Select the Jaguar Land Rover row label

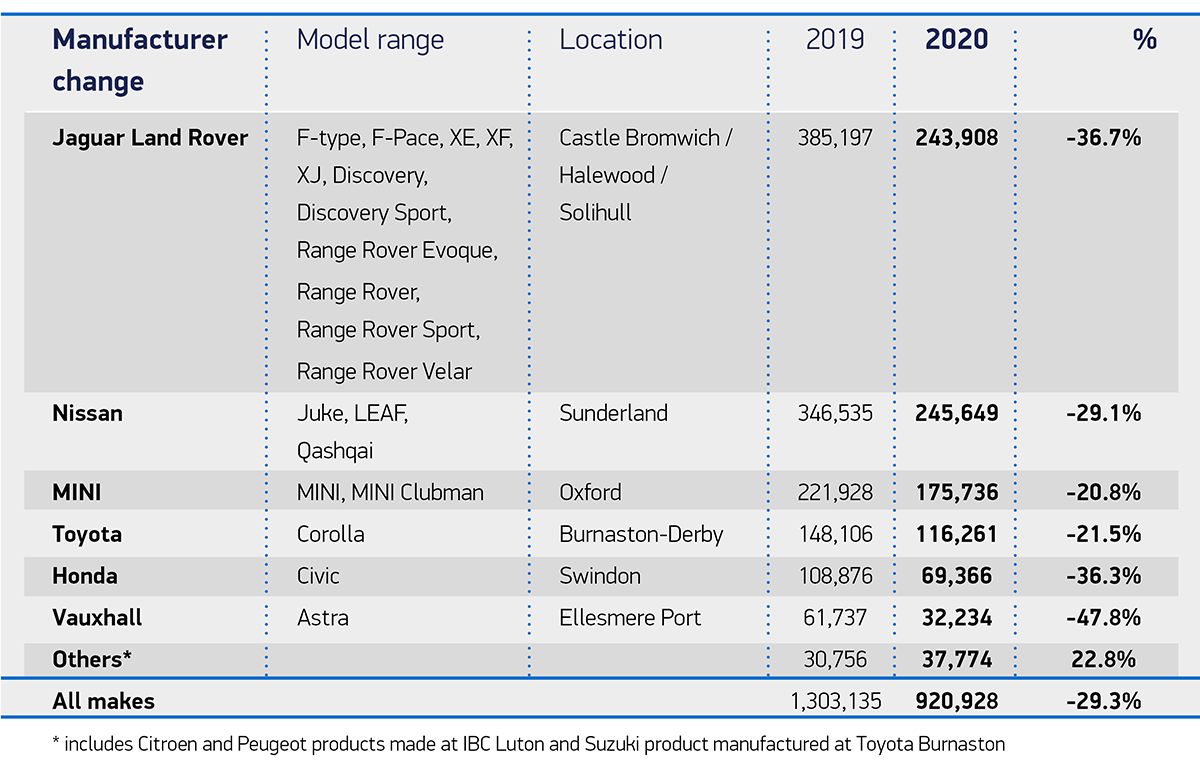149,138
